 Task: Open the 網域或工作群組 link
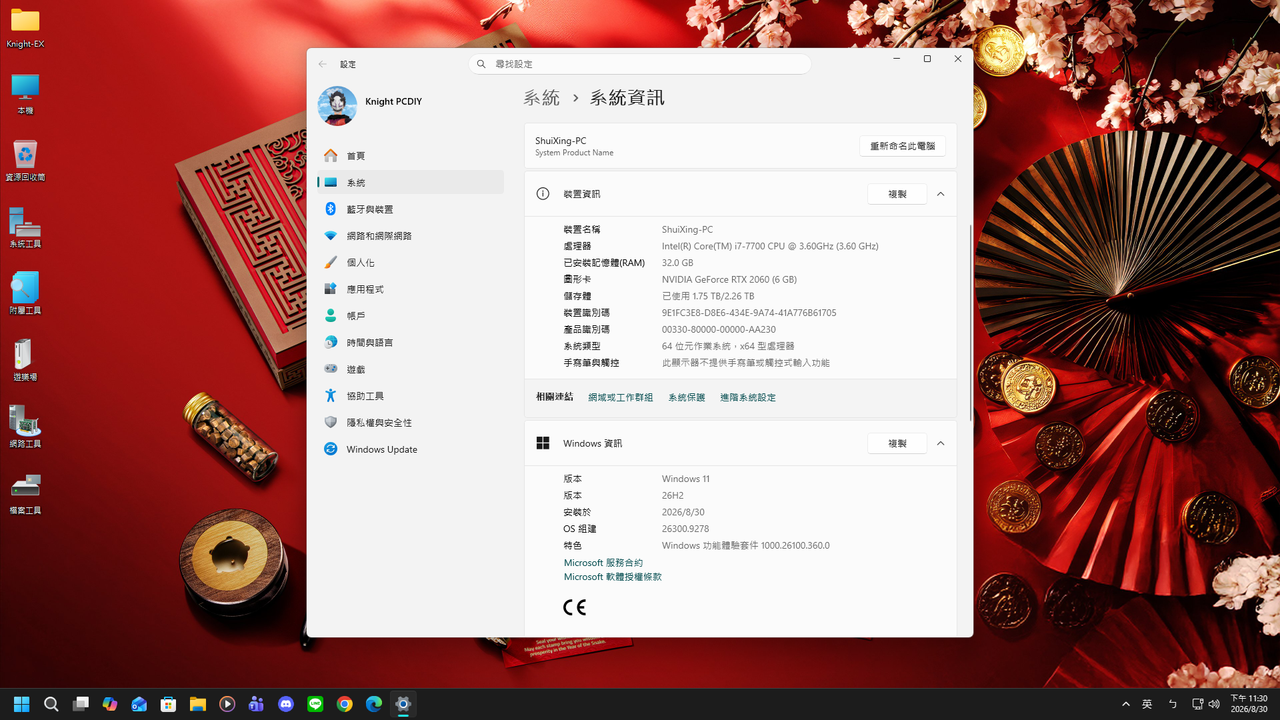[620, 398]
